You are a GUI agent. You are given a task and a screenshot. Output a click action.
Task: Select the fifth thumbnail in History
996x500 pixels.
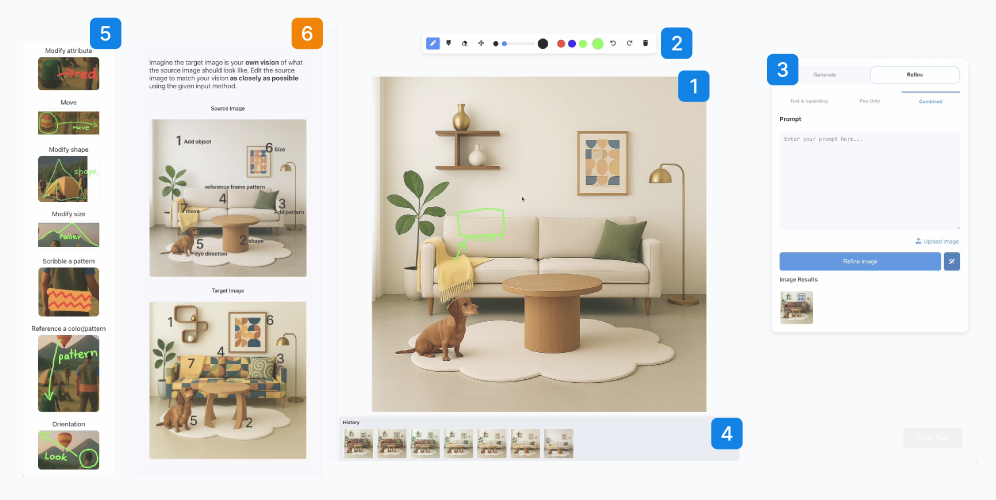tap(492, 443)
